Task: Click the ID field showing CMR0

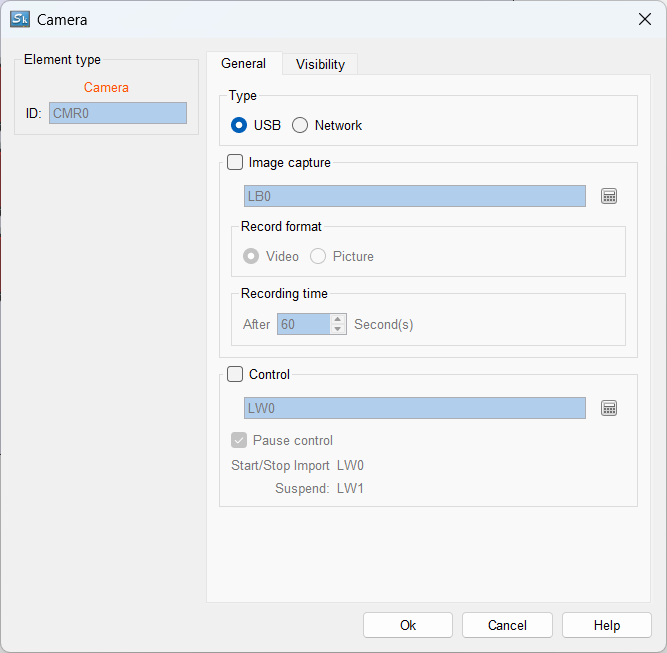Action: point(117,113)
